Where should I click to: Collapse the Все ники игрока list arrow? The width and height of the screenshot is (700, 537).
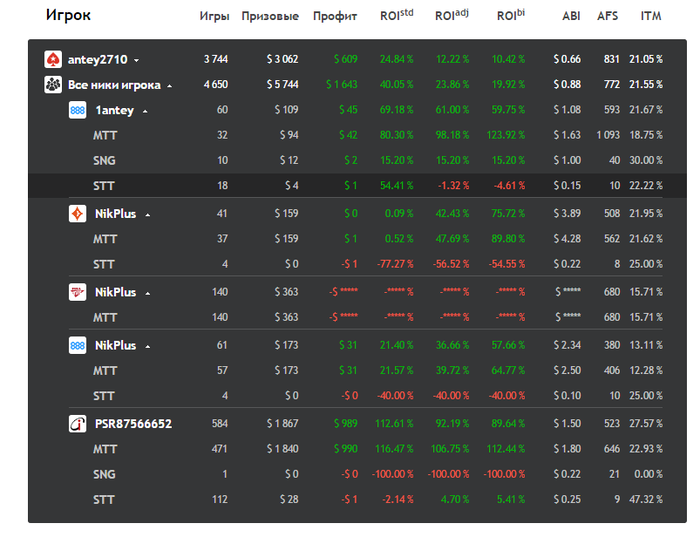pyautogui.click(x=169, y=86)
